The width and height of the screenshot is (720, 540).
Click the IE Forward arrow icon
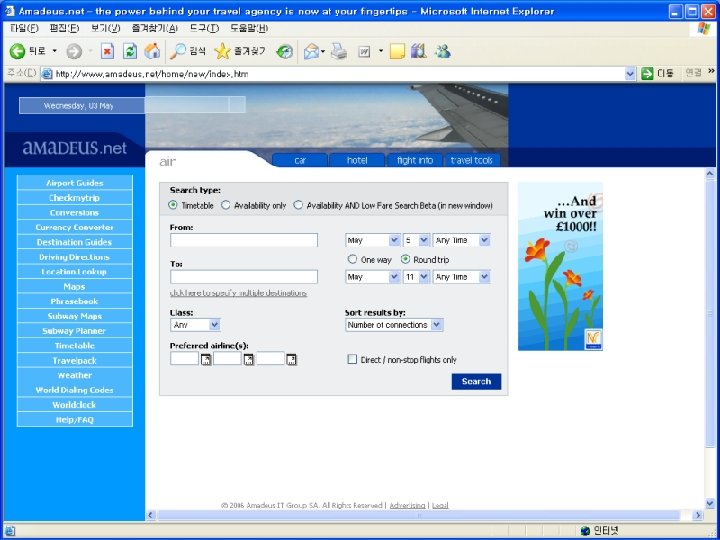(73, 51)
